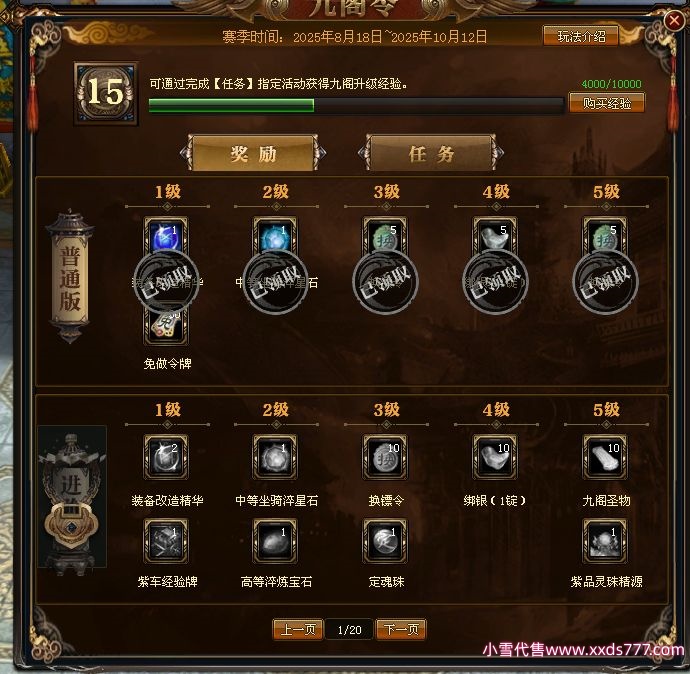Click the green experience progress bar
This screenshot has height=674, width=690.
356,106
